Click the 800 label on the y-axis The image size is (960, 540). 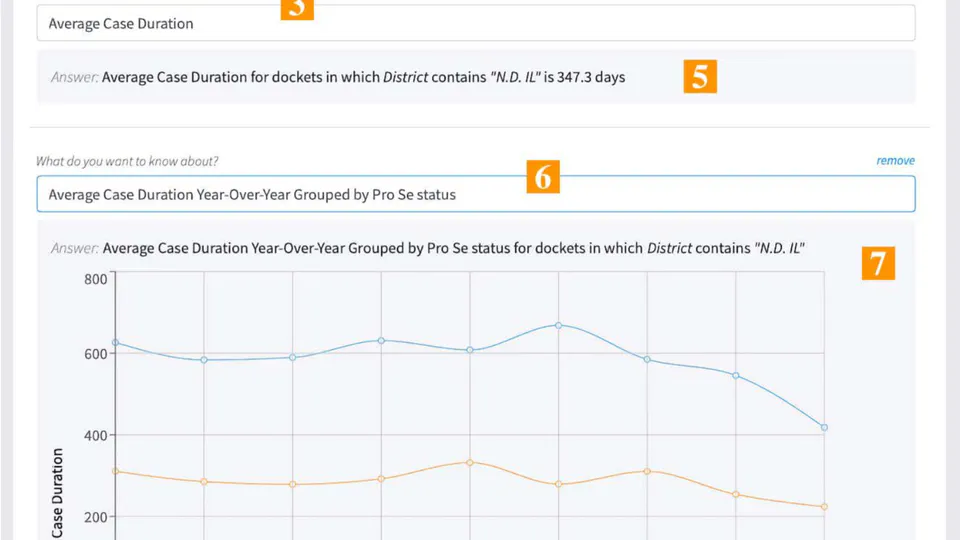point(95,279)
